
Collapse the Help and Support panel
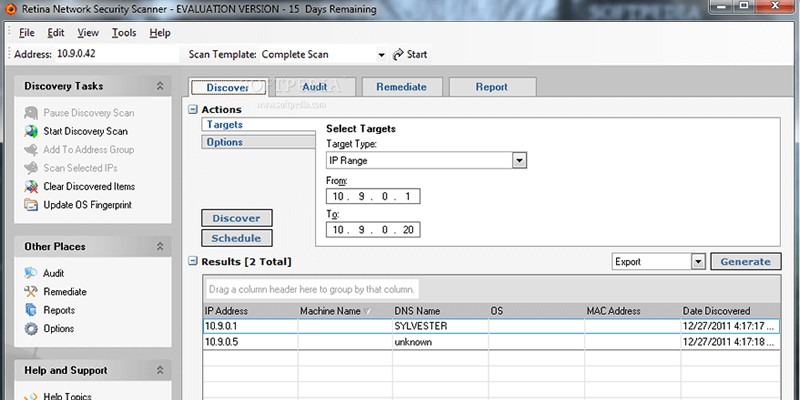[x=160, y=370]
